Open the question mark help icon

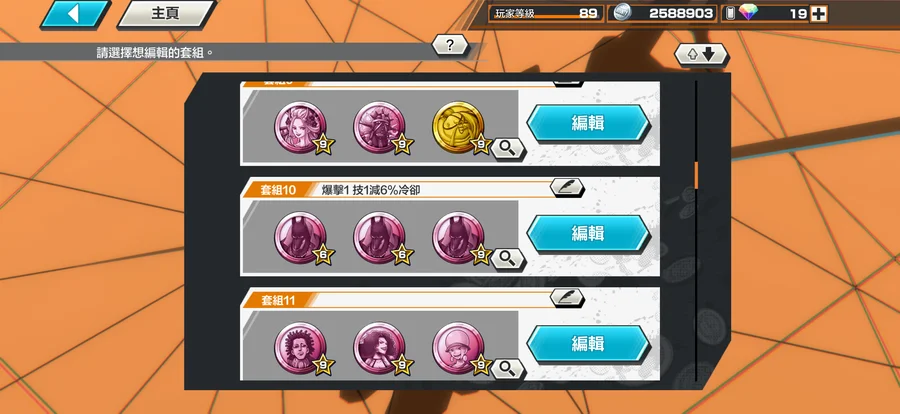coord(449,45)
